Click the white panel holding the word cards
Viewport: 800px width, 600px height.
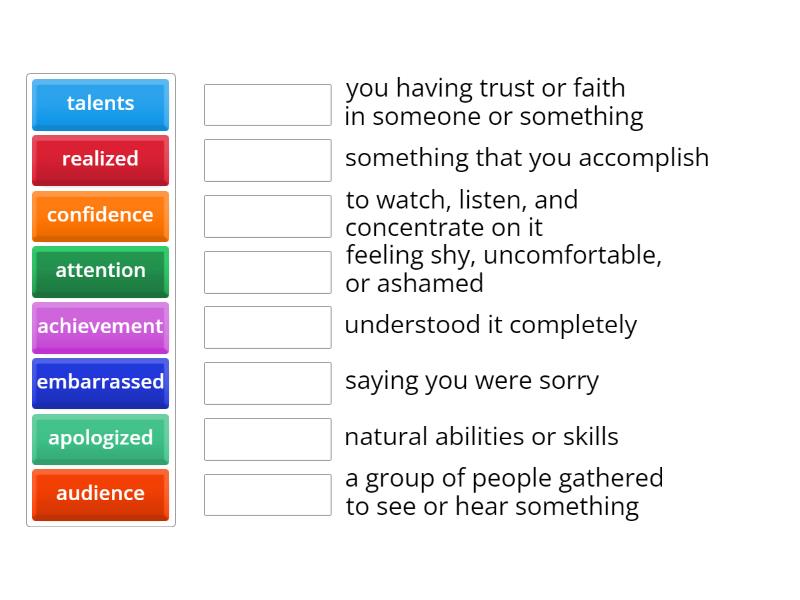(x=100, y=300)
